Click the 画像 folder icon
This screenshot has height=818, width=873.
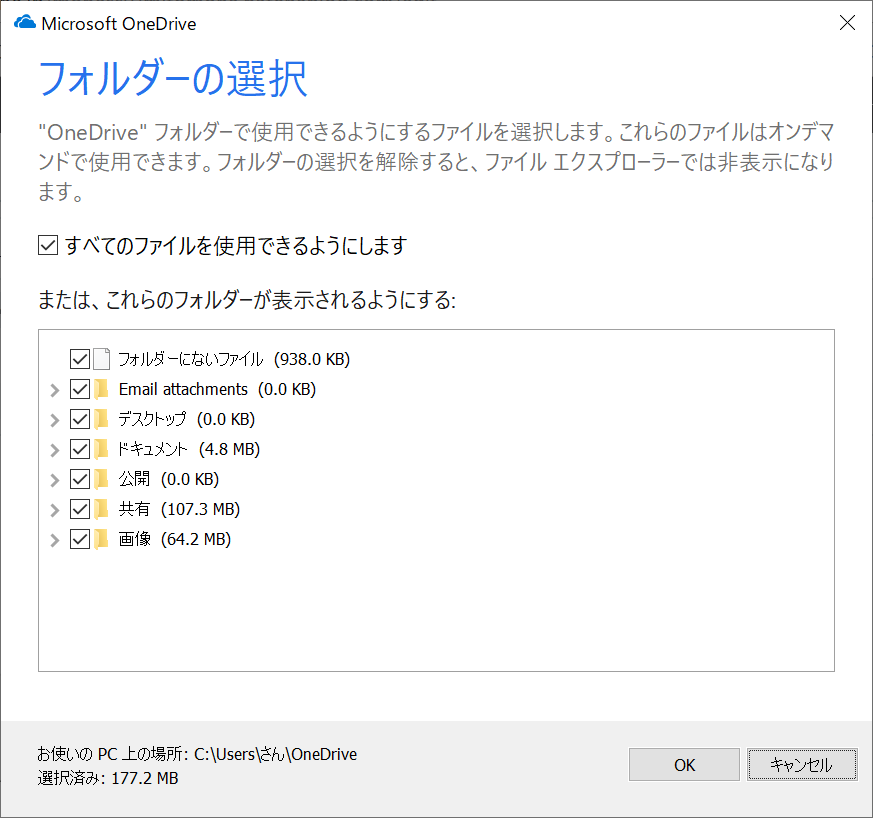(x=101, y=539)
